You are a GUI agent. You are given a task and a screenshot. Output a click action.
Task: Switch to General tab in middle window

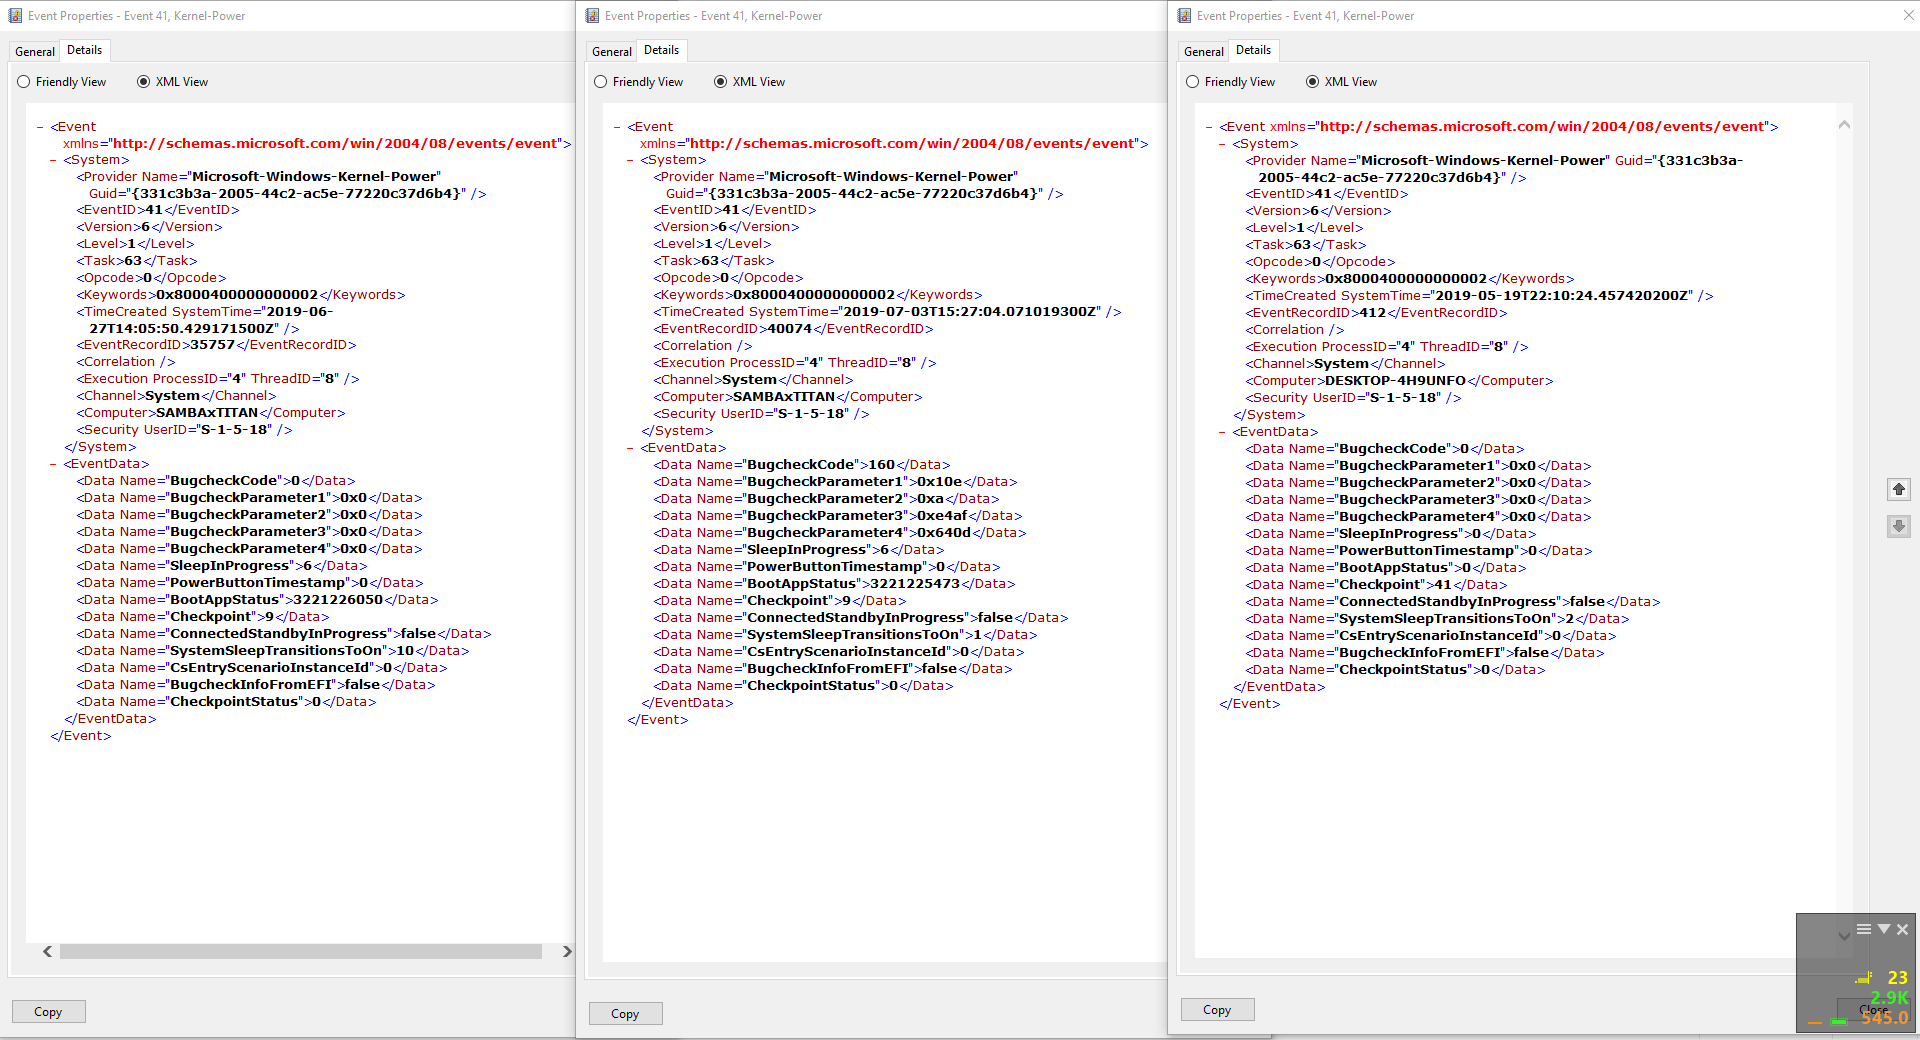pyautogui.click(x=612, y=52)
